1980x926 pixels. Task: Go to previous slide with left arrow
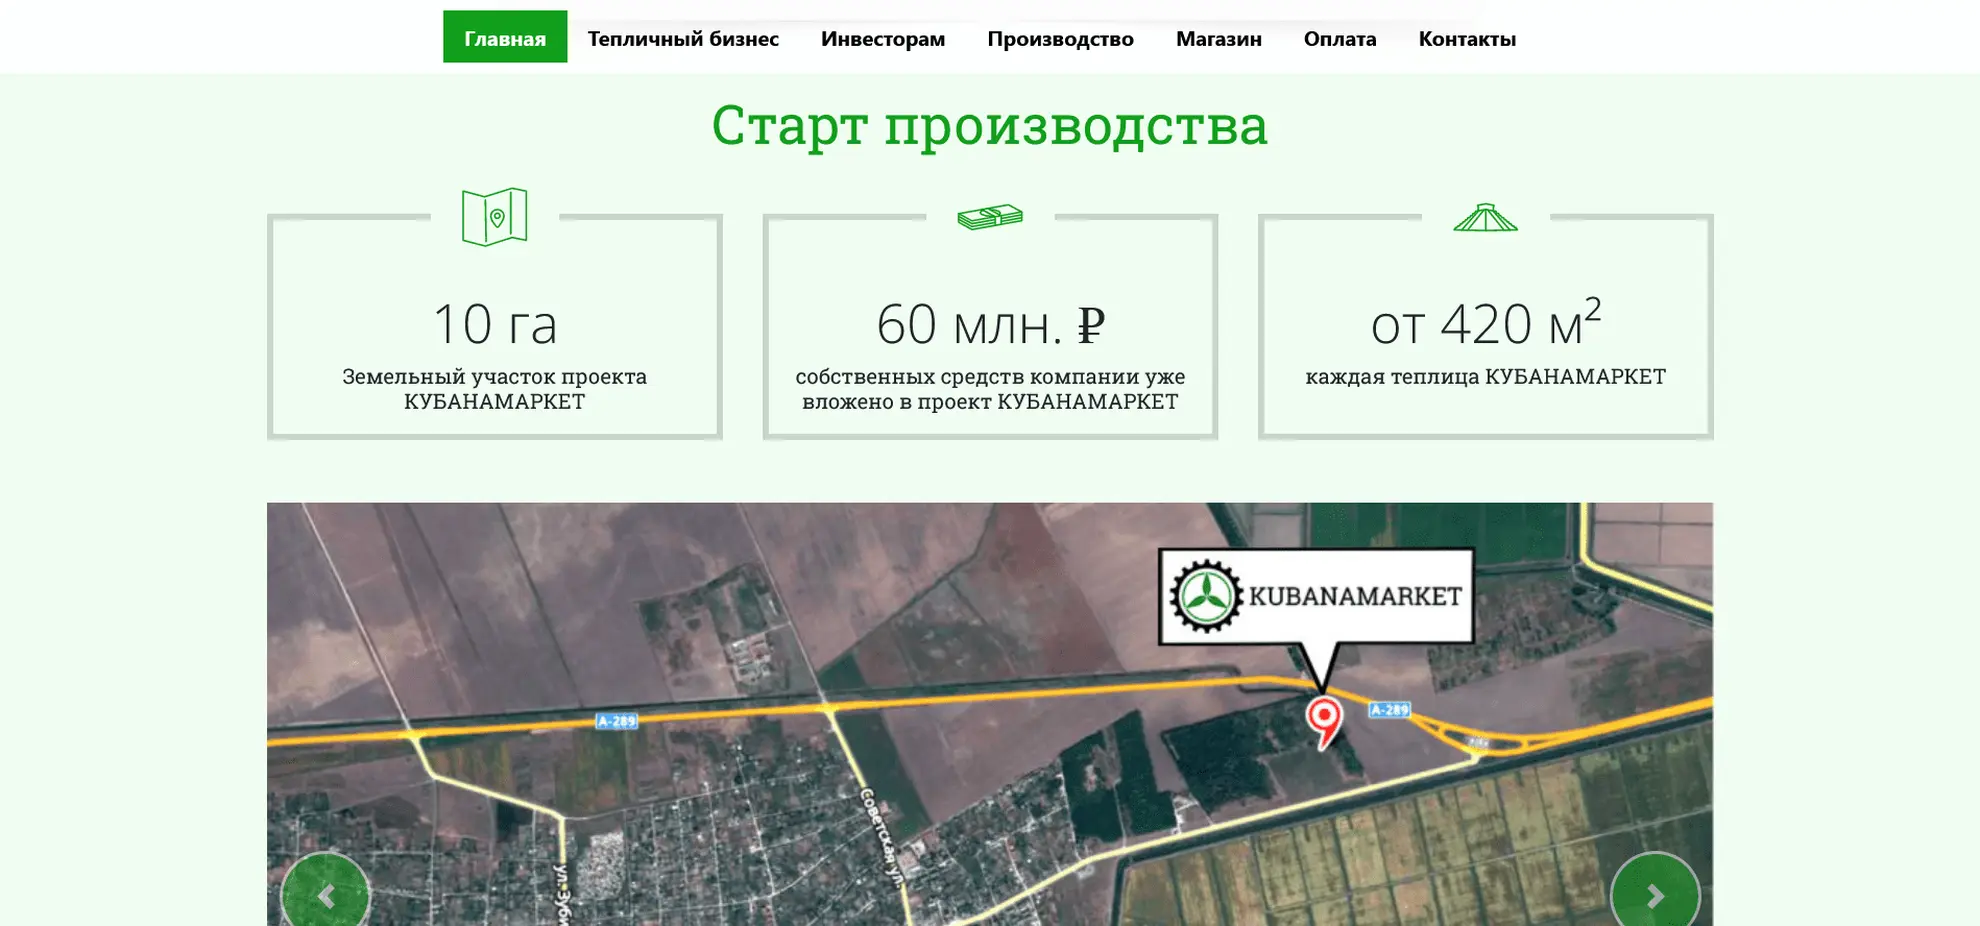coord(325,895)
